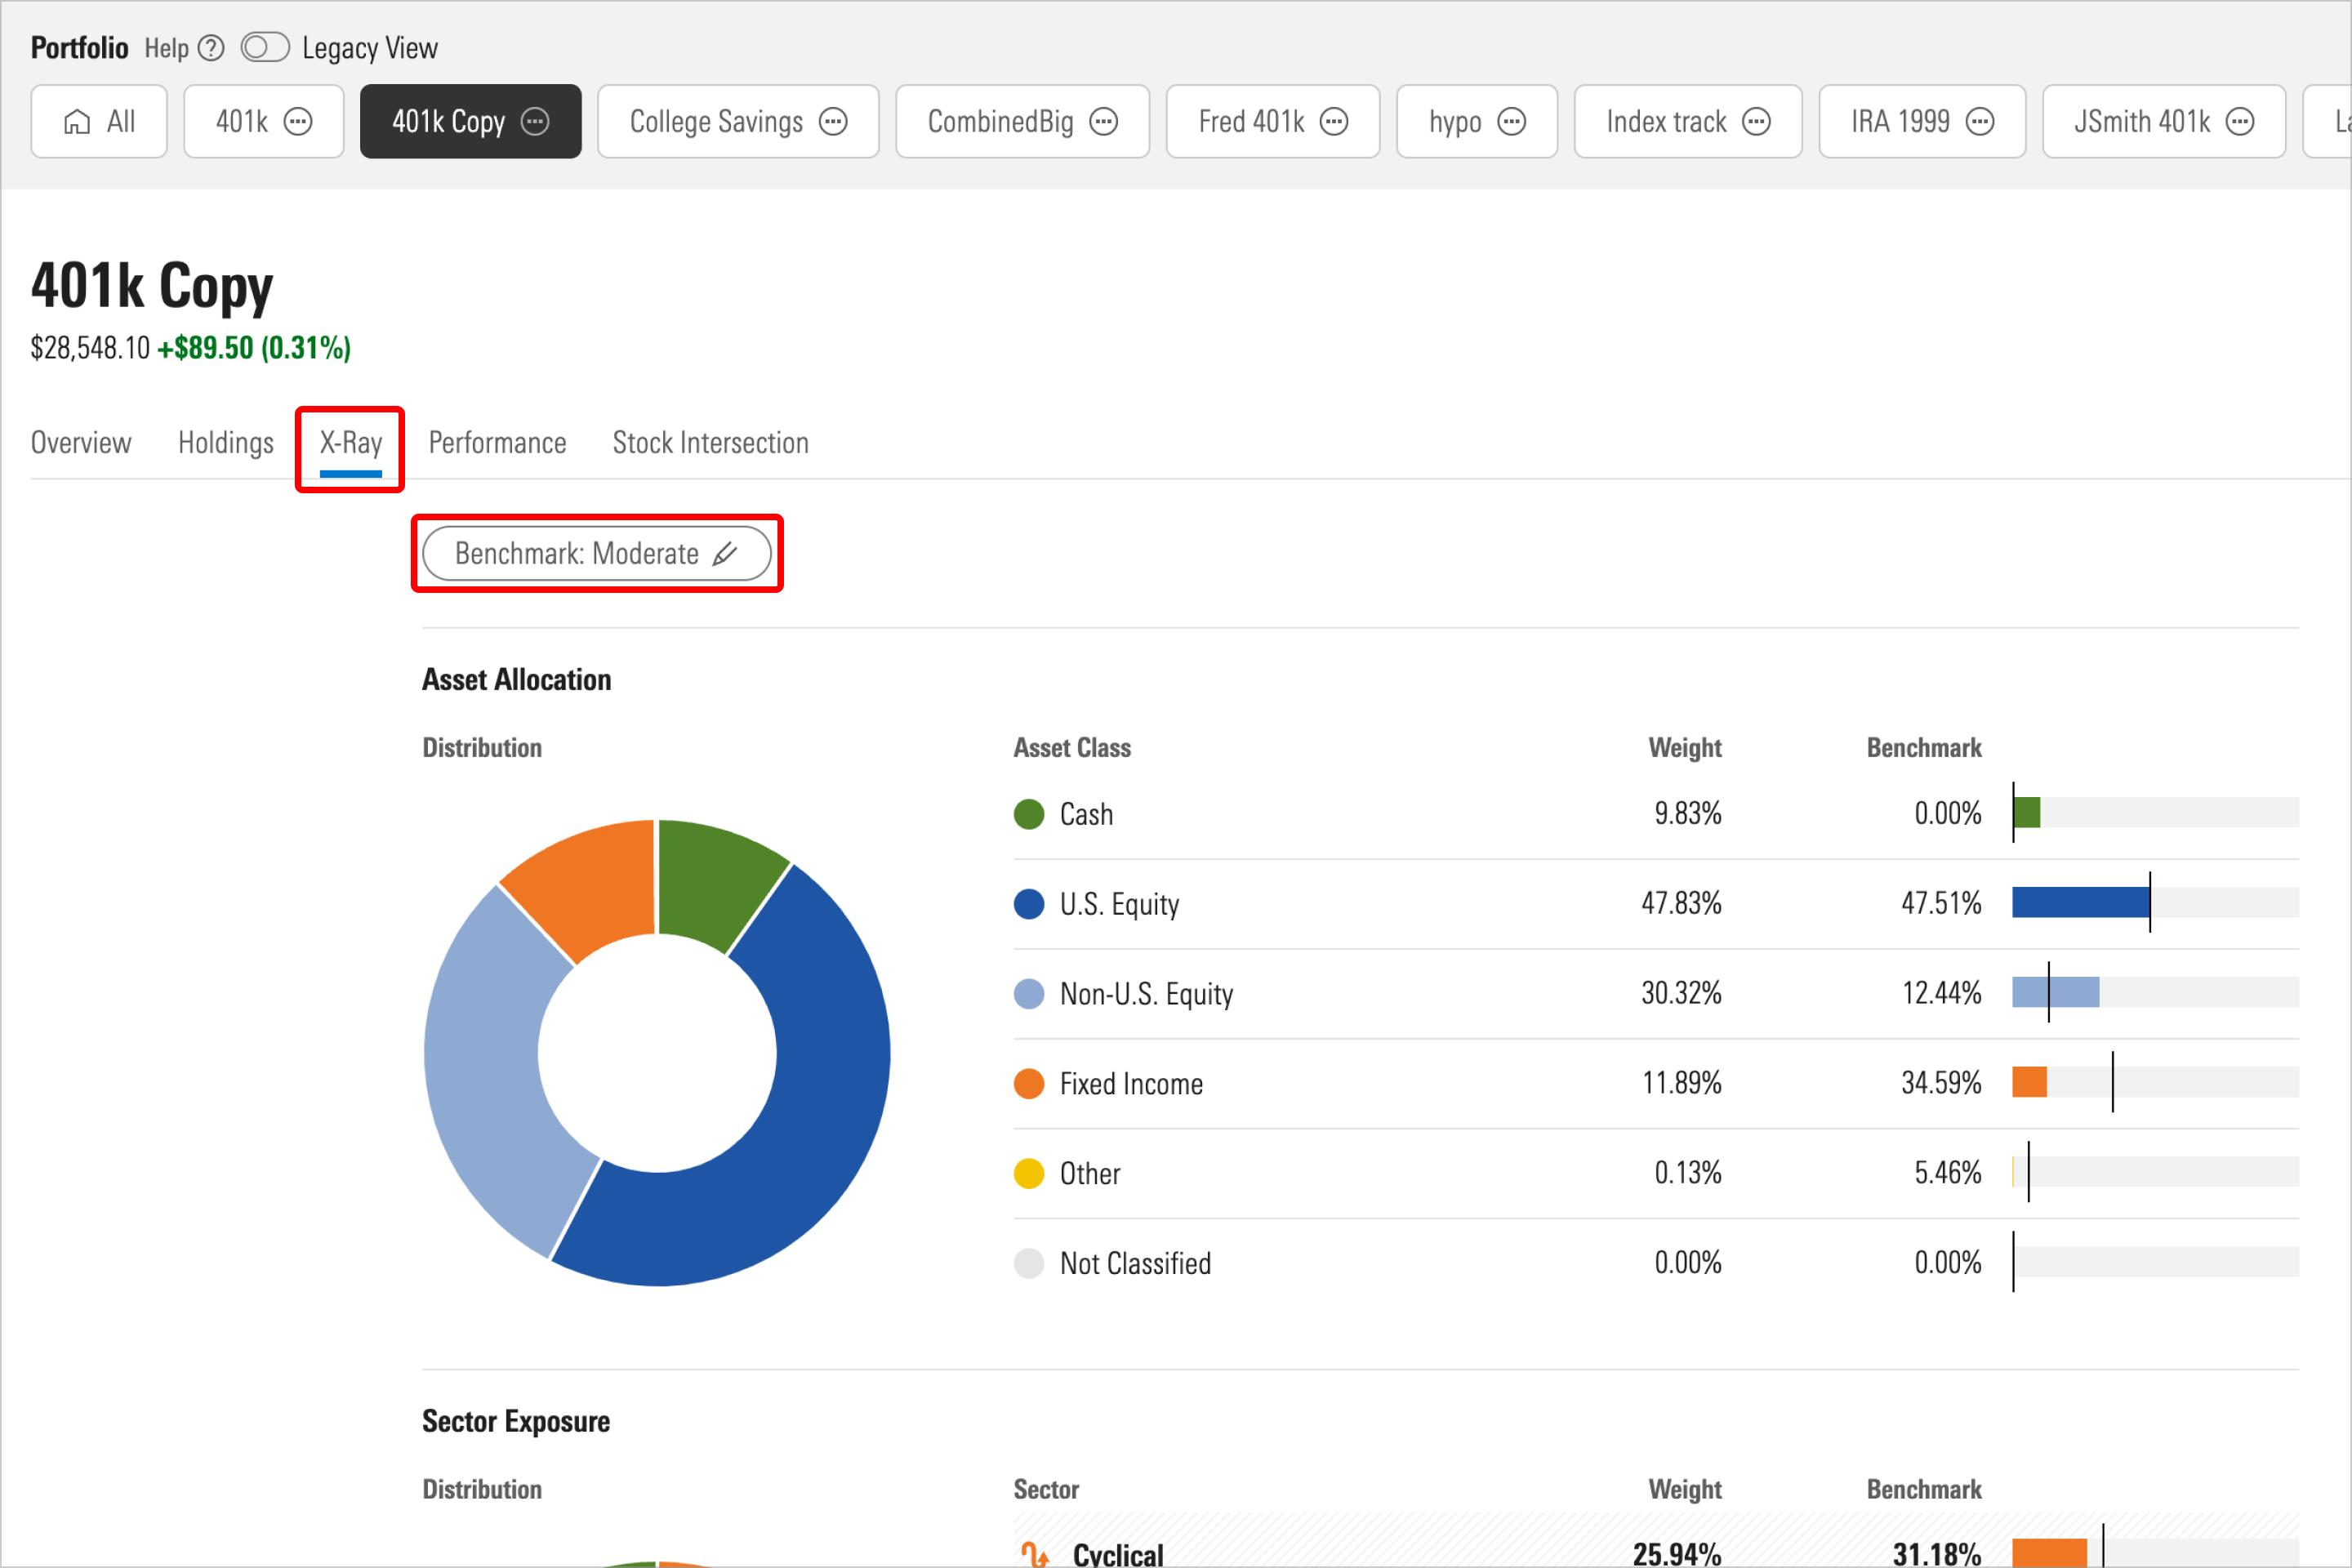The width and height of the screenshot is (2352, 1568).
Task: Open the 401k portfolio options ellipsis
Action: tap(298, 122)
